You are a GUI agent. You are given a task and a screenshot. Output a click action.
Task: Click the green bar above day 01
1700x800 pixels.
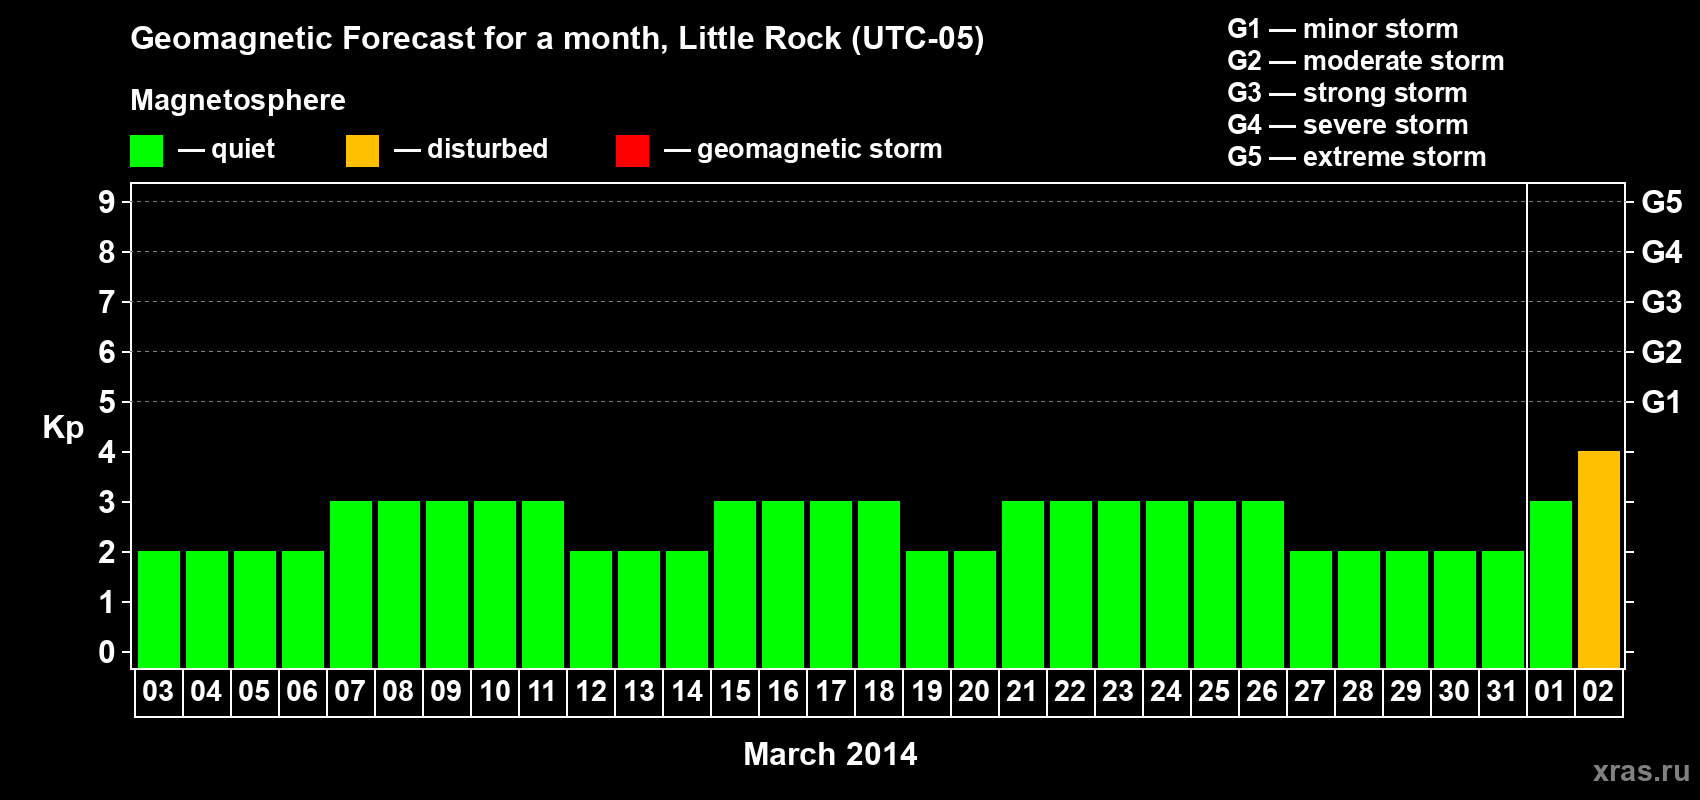click(1550, 585)
